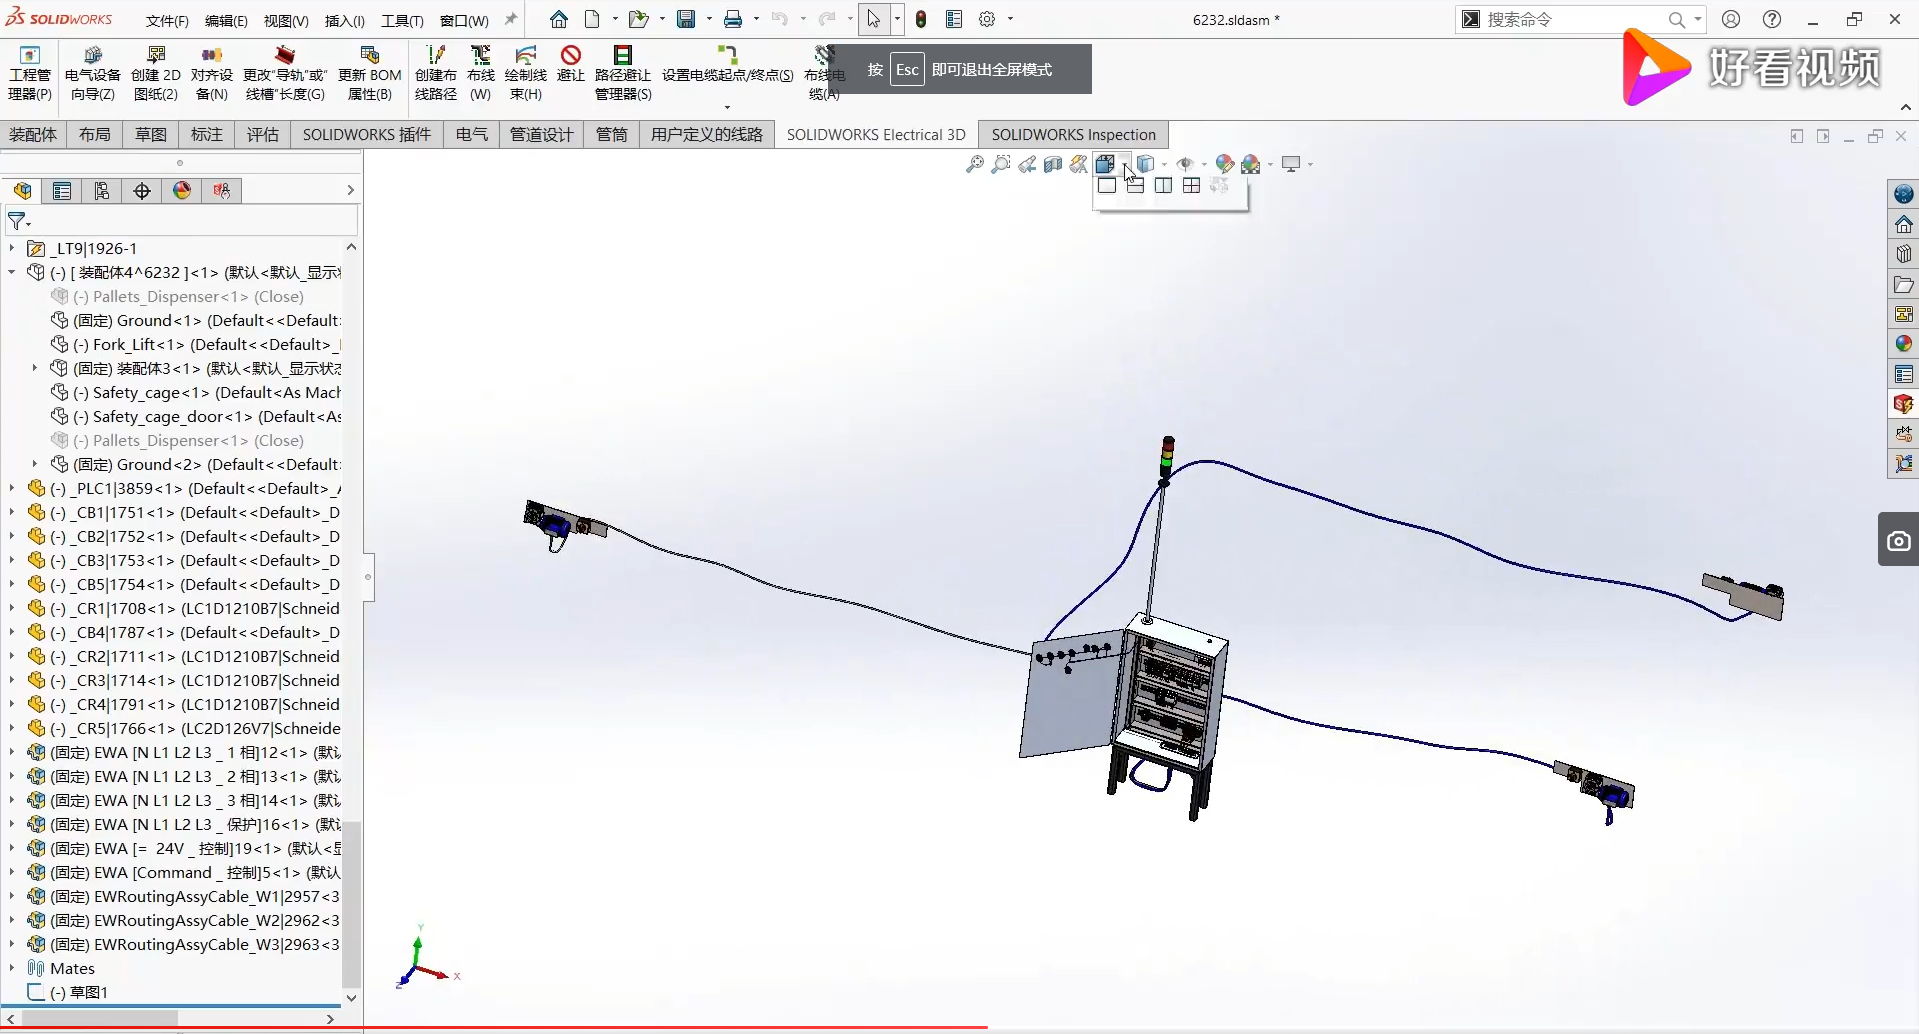Switch to the 电气 ribbon tab
This screenshot has width=1919, height=1034.
tap(471, 134)
